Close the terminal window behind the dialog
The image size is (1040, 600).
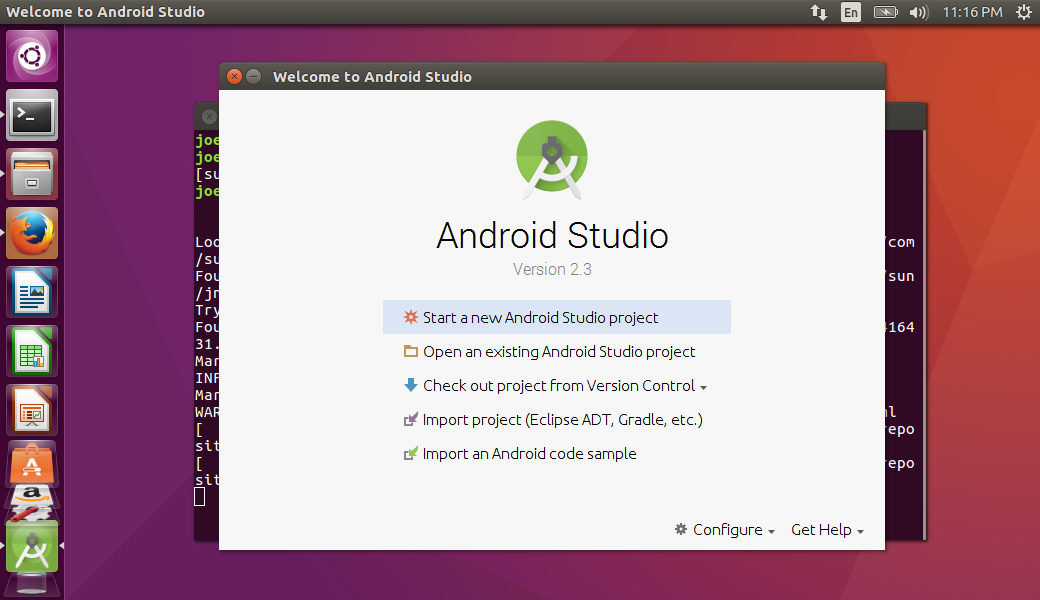210,116
